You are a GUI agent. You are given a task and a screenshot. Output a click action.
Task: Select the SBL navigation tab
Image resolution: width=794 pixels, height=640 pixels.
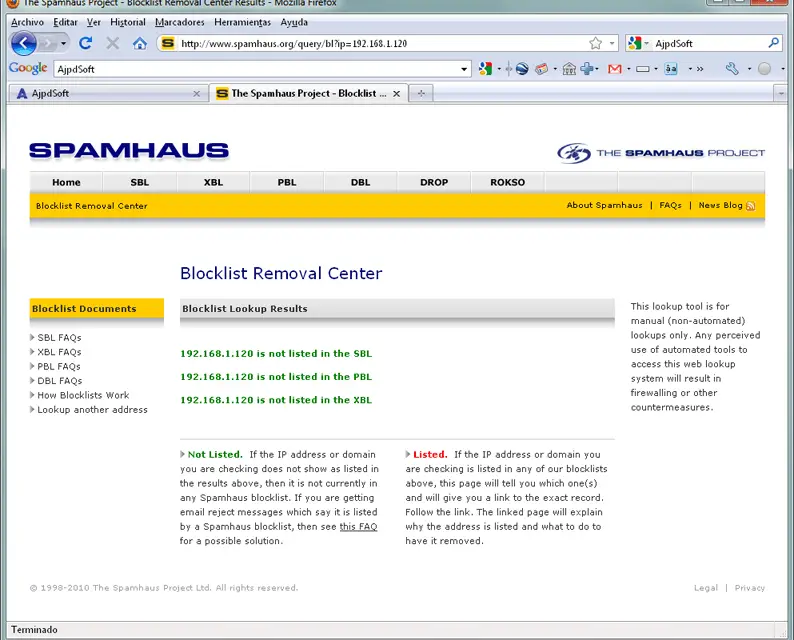click(140, 182)
